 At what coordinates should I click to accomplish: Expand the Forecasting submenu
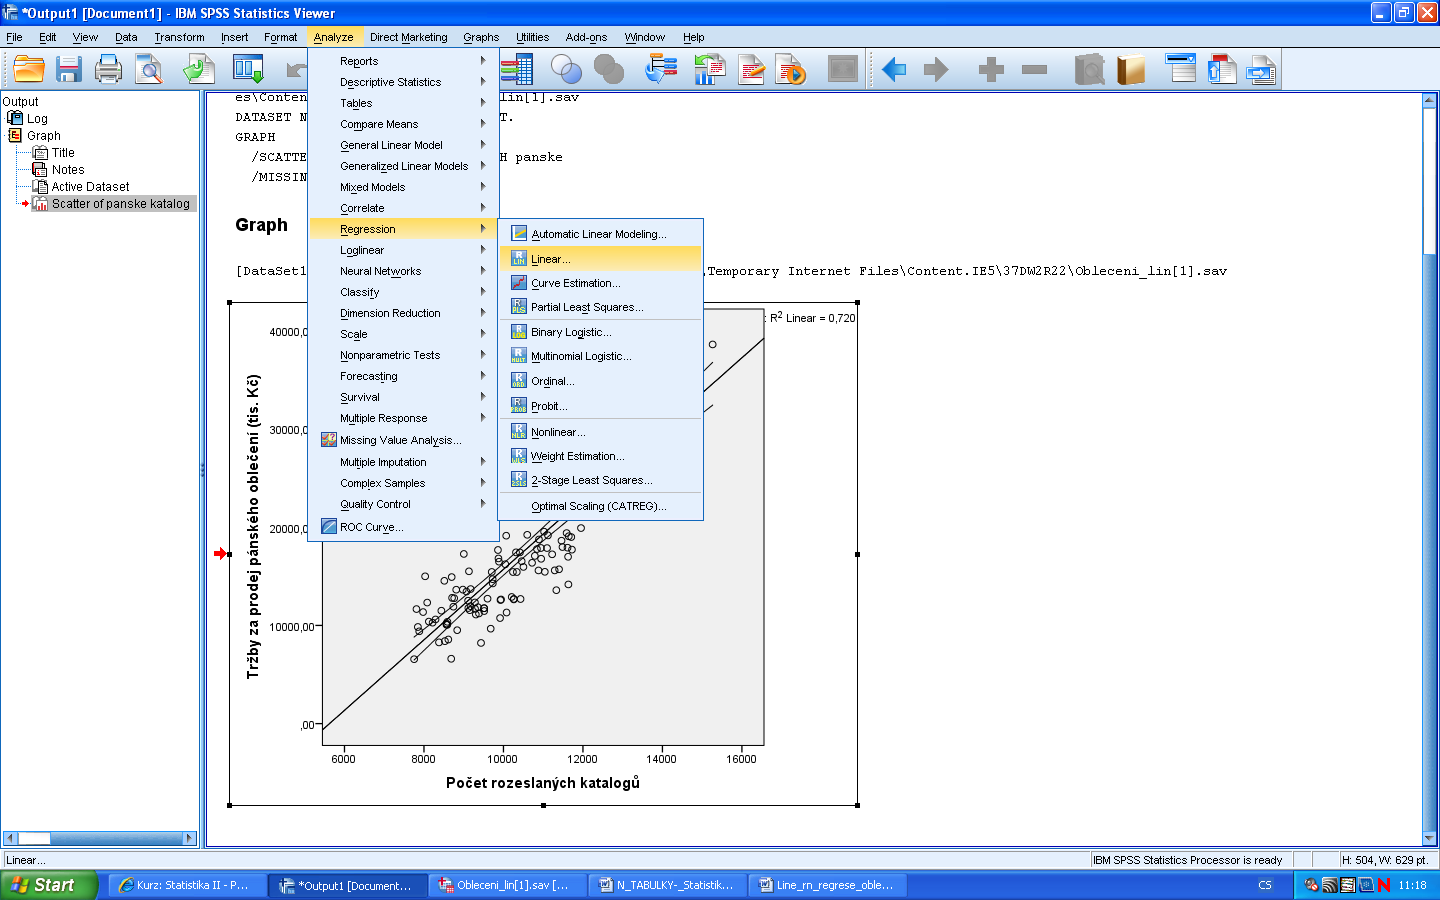click(x=403, y=376)
